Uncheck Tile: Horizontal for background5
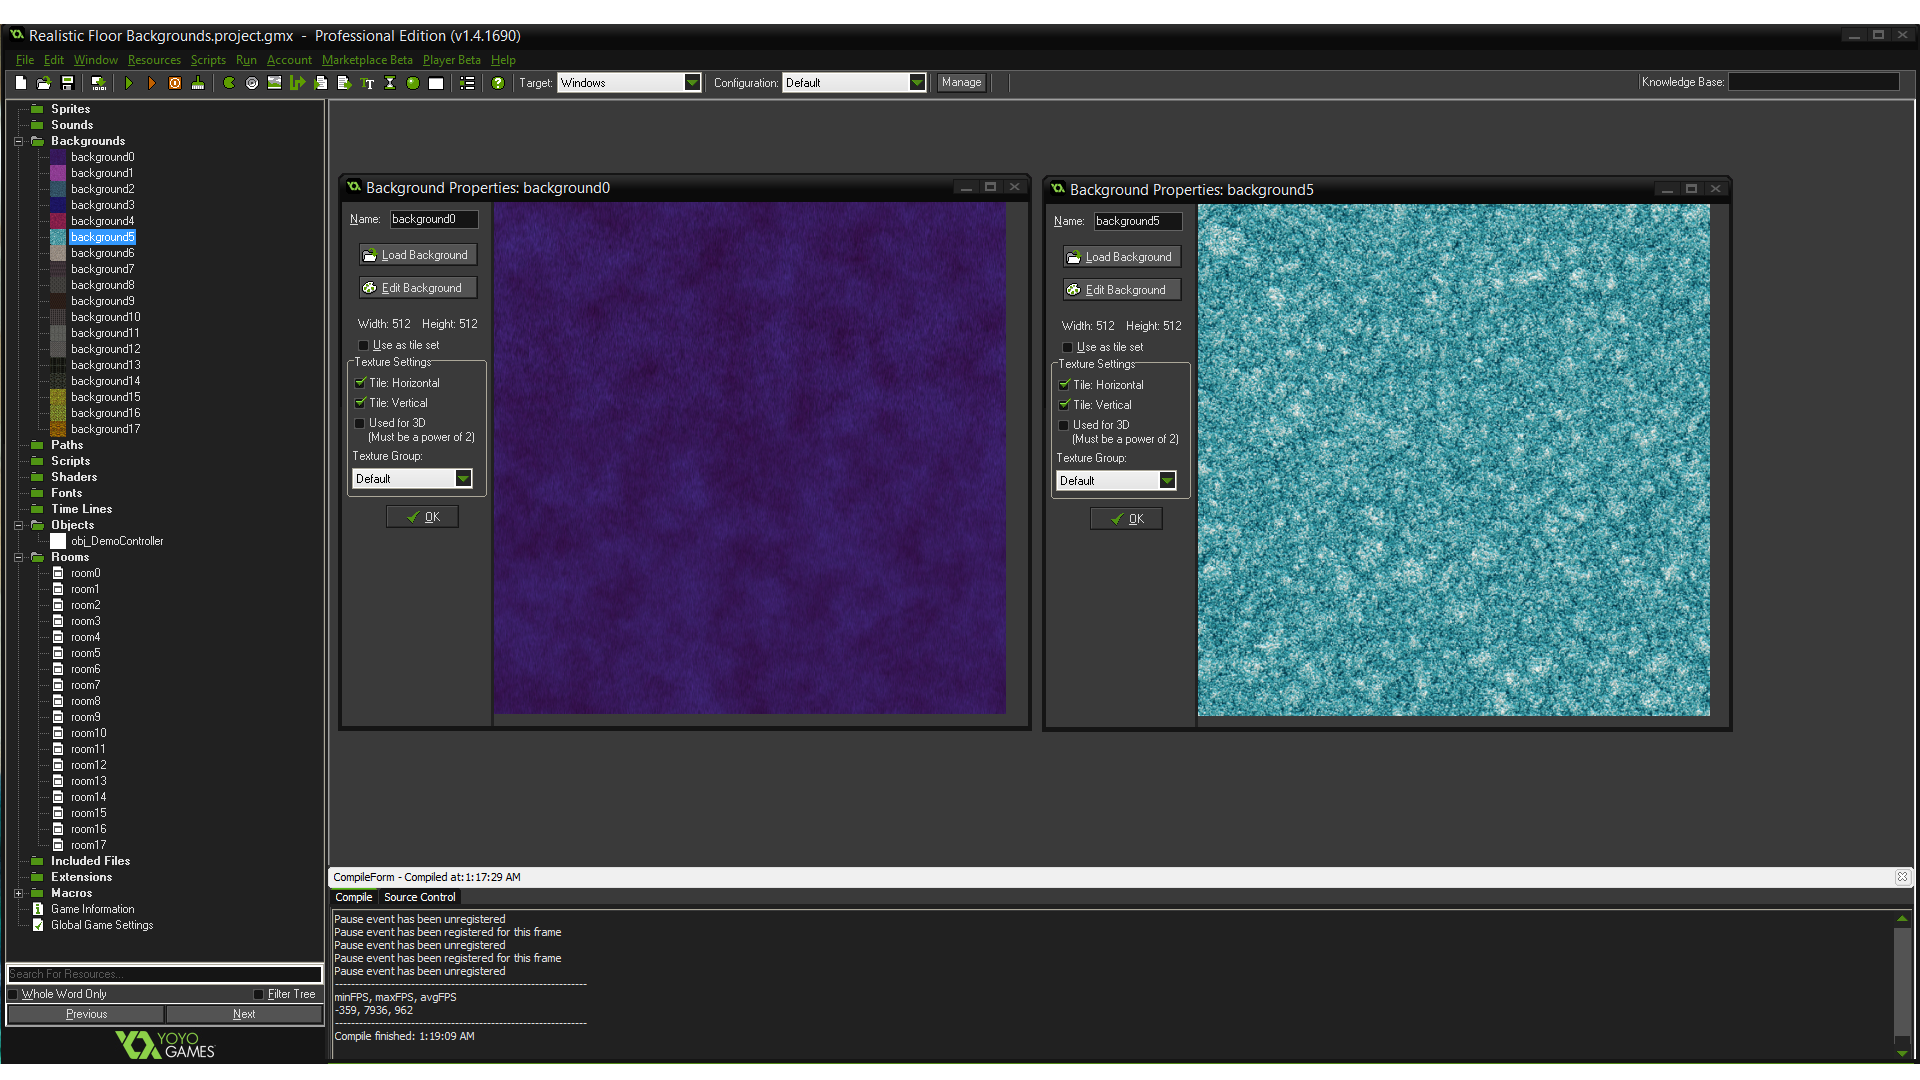This screenshot has width=1920, height=1080. (1065, 385)
